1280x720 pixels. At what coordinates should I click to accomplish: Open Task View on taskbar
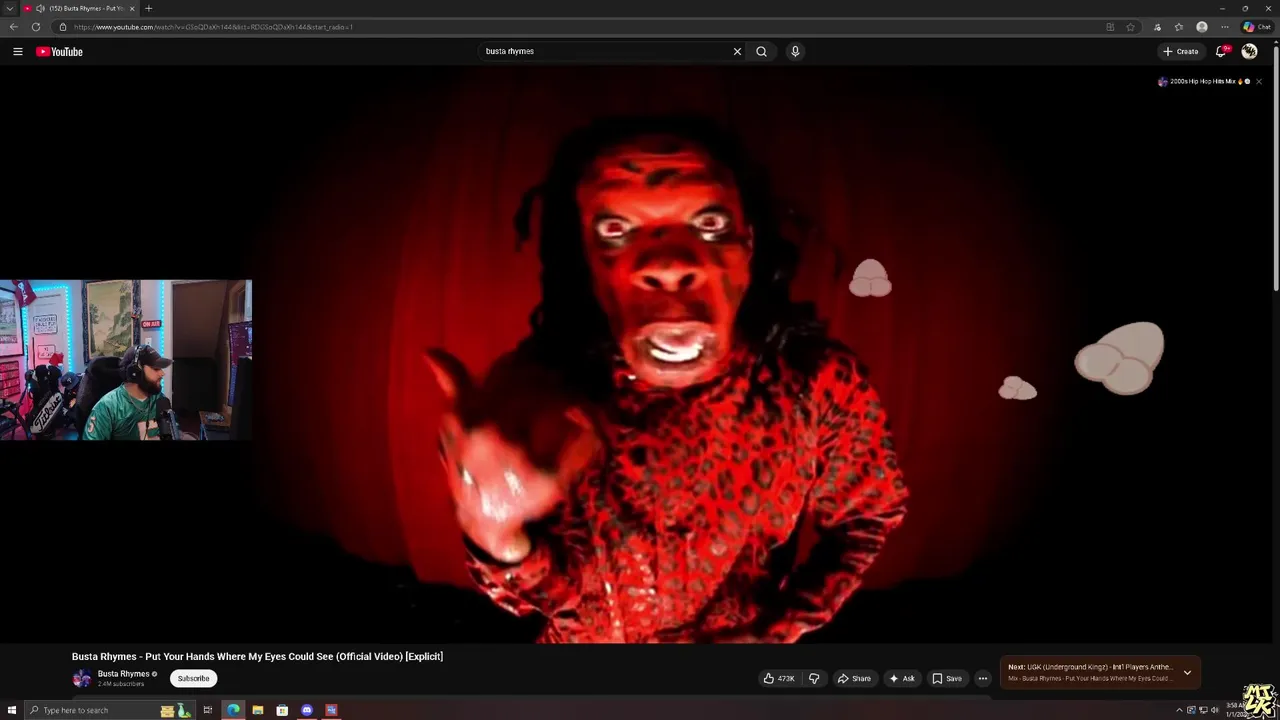pyautogui.click(x=208, y=710)
